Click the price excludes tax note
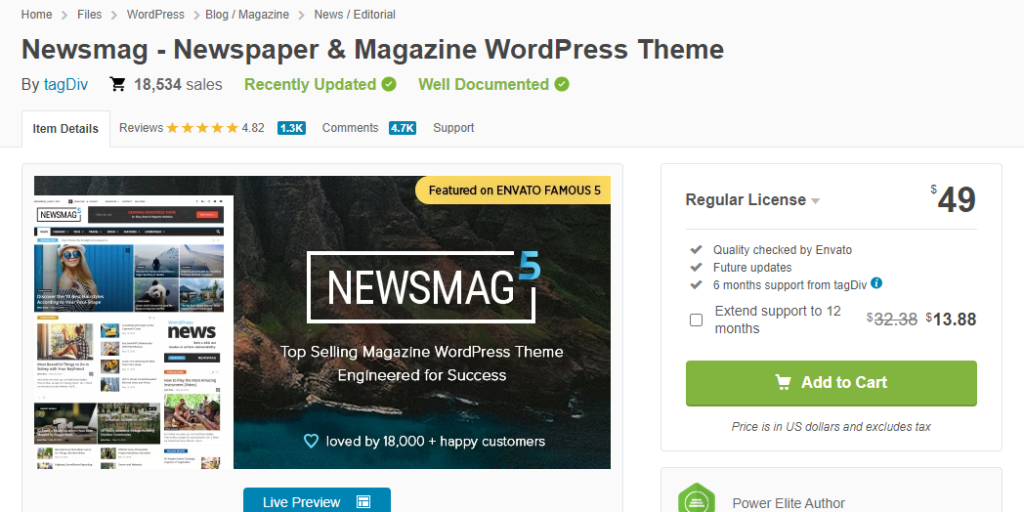The image size is (1024, 512). pyautogui.click(x=831, y=426)
